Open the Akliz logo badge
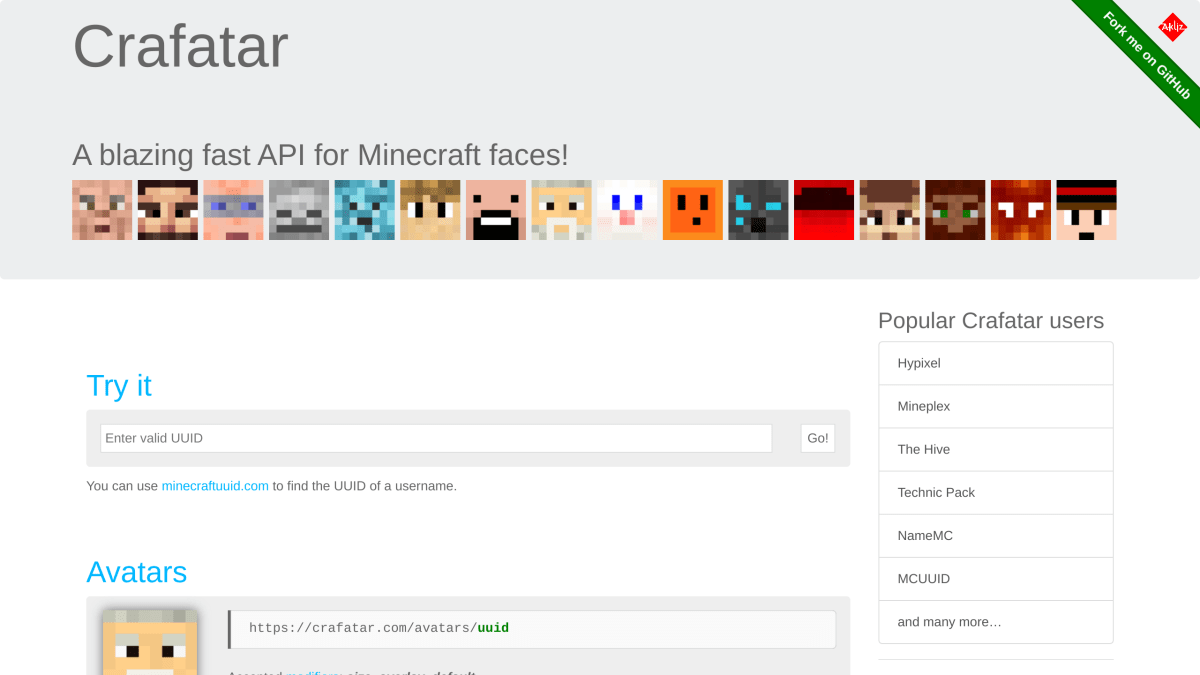The width and height of the screenshot is (1200, 675). click(1171, 26)
